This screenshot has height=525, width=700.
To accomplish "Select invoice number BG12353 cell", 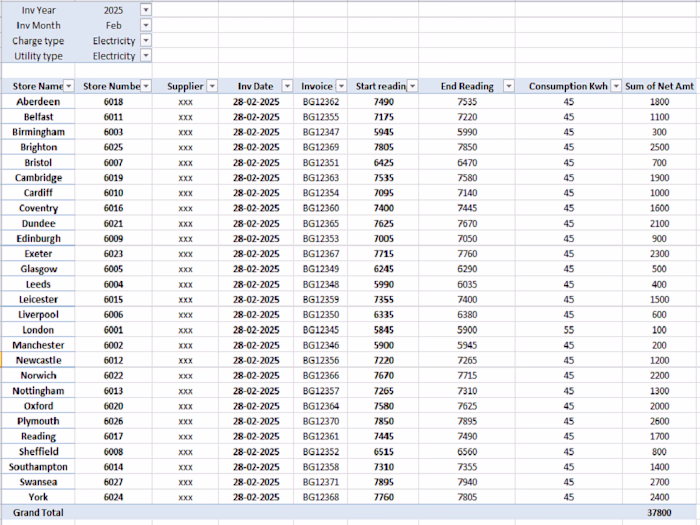I will point(321,238).
